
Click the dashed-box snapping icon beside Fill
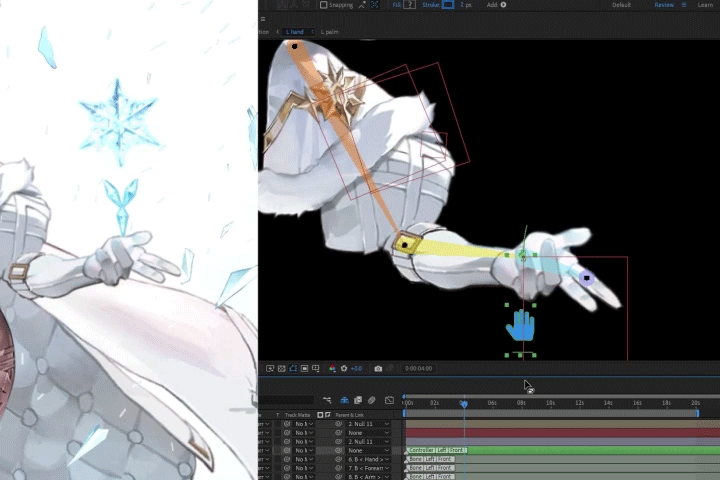pyautogui.click(x=375, y=5)
